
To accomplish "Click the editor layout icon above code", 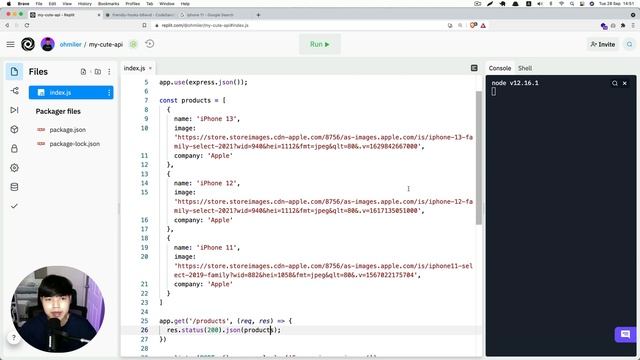I will pyautogui.click(x=474, y=68).
